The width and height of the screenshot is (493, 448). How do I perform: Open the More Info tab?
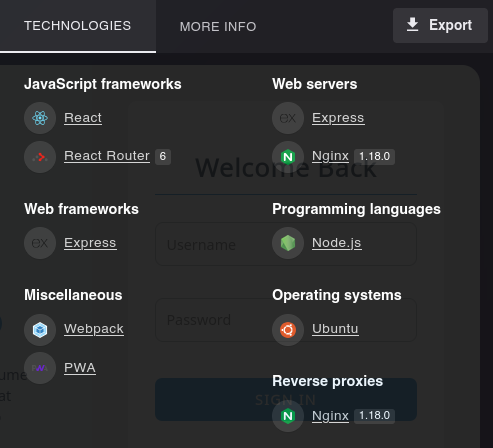[218, 27]
